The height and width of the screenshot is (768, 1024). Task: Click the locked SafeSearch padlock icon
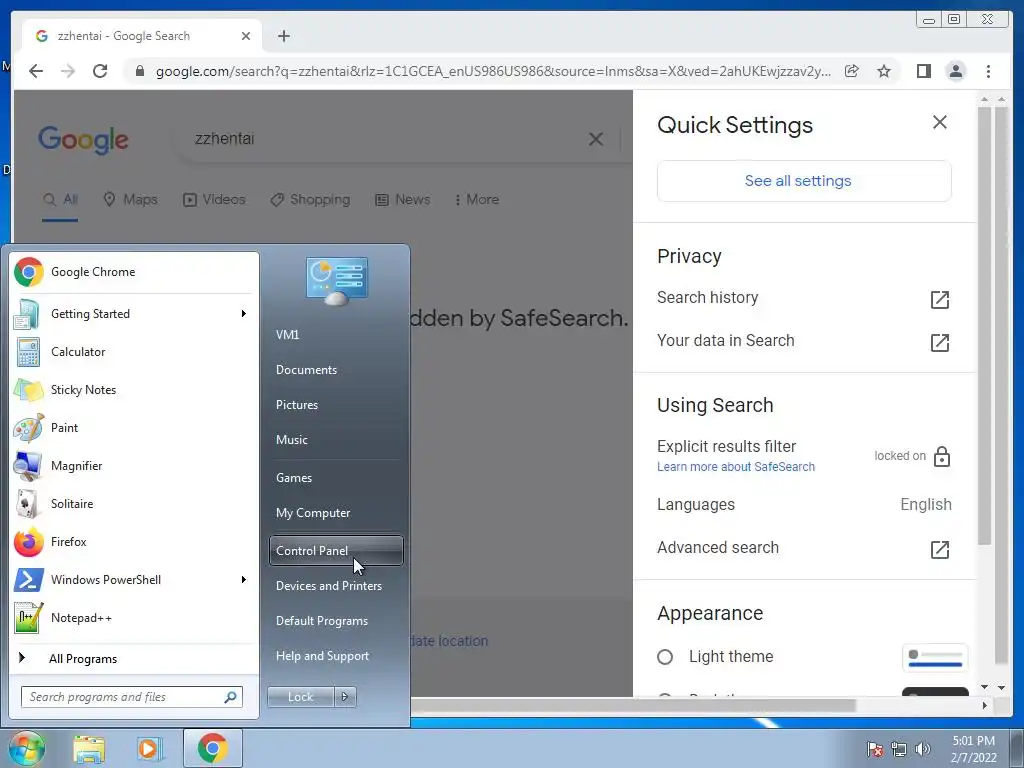point(941,456)
